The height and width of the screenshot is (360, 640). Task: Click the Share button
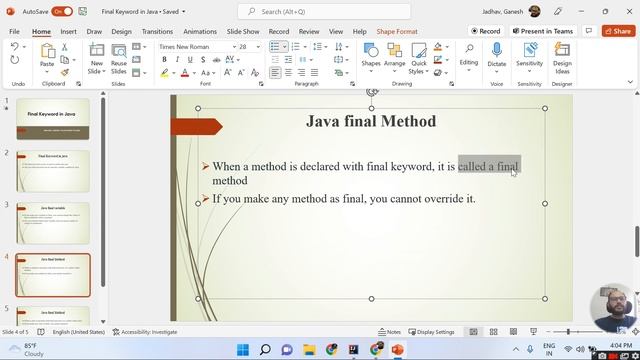(x=618, y=31)
